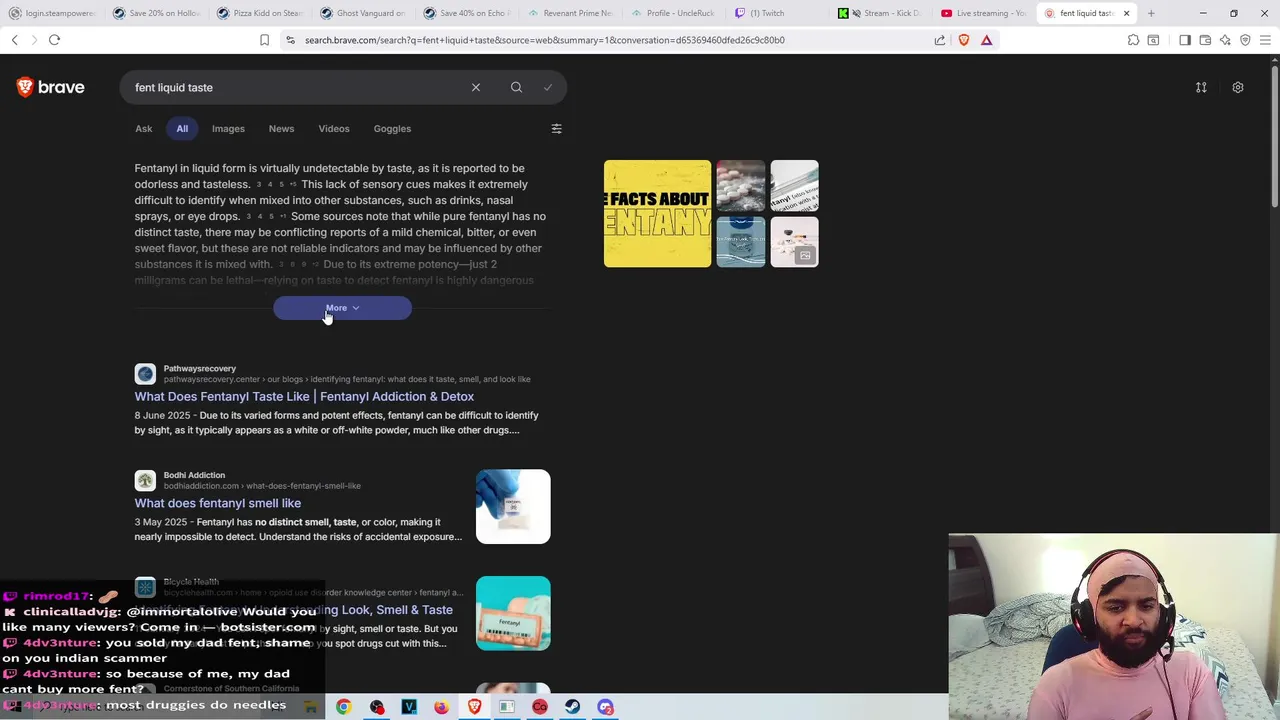This screenshot has width=1280, height=720.
Task: Open the Leo AI sparkle icon
Action: (1225, 40)
